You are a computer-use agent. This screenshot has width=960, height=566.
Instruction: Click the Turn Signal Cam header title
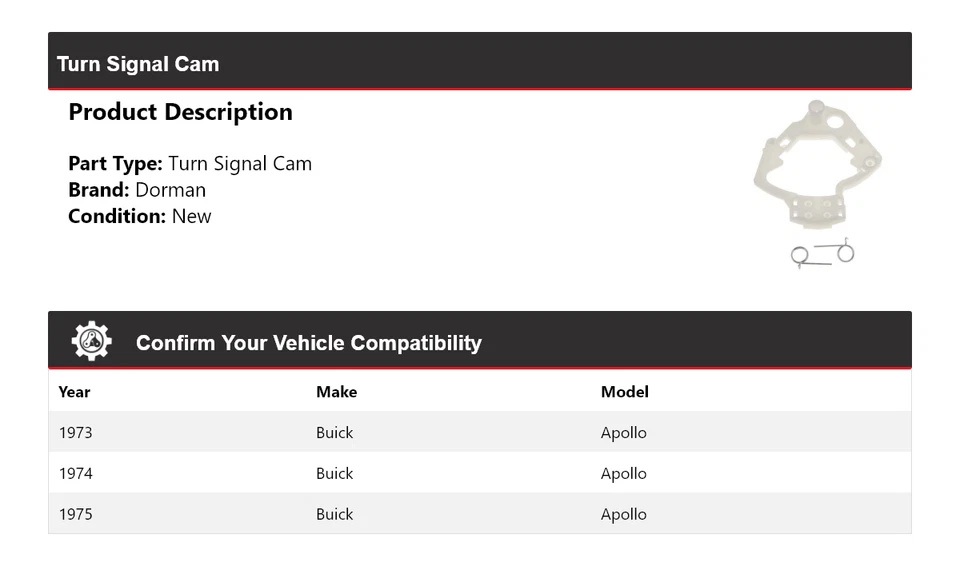[x=138, y=64]
